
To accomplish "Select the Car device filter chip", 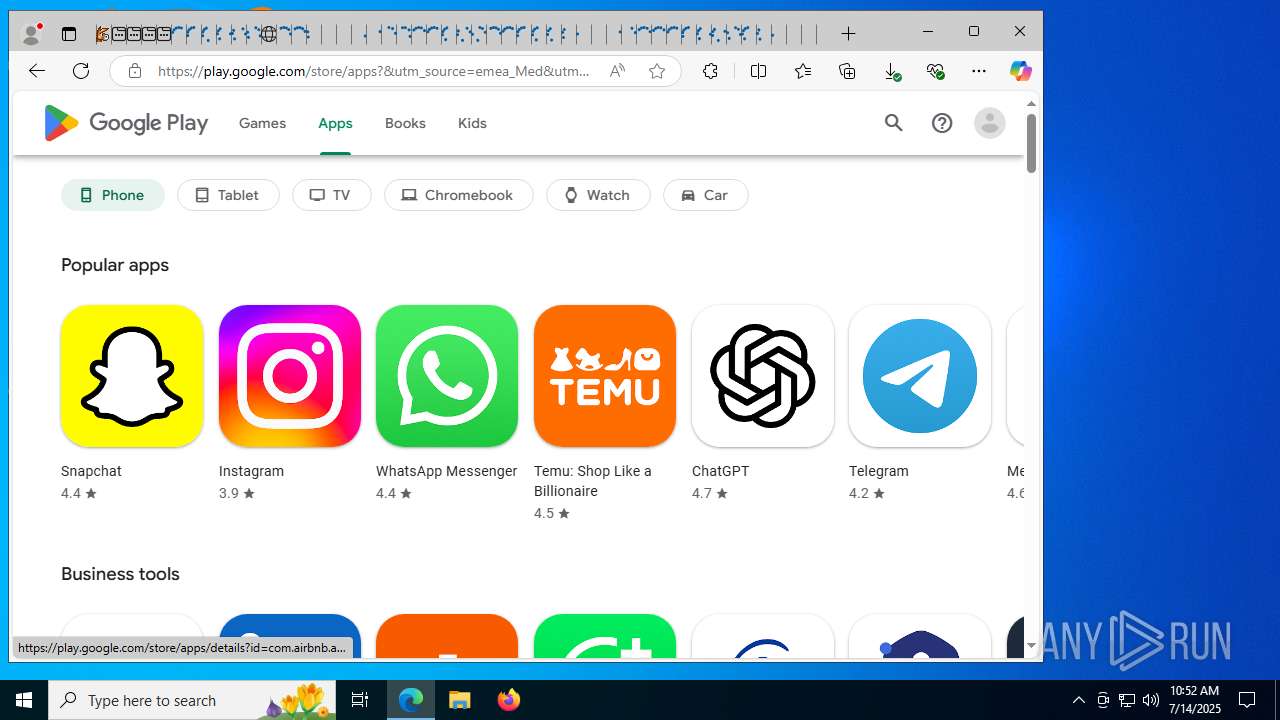I will (706, 195).
